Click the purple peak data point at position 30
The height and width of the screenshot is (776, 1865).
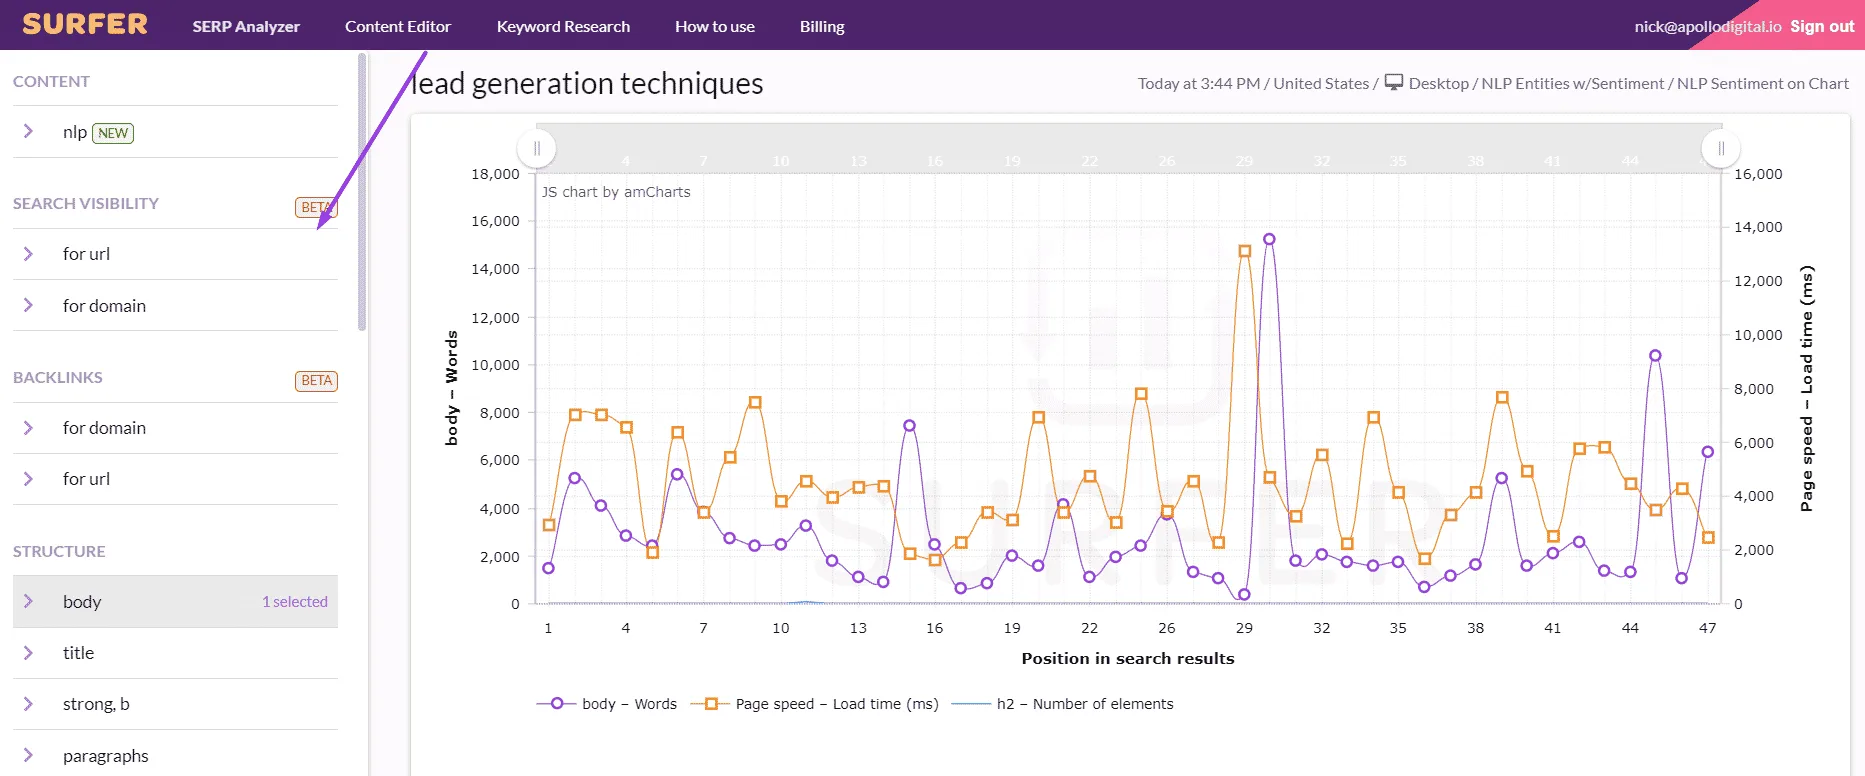click(1269, 239)
